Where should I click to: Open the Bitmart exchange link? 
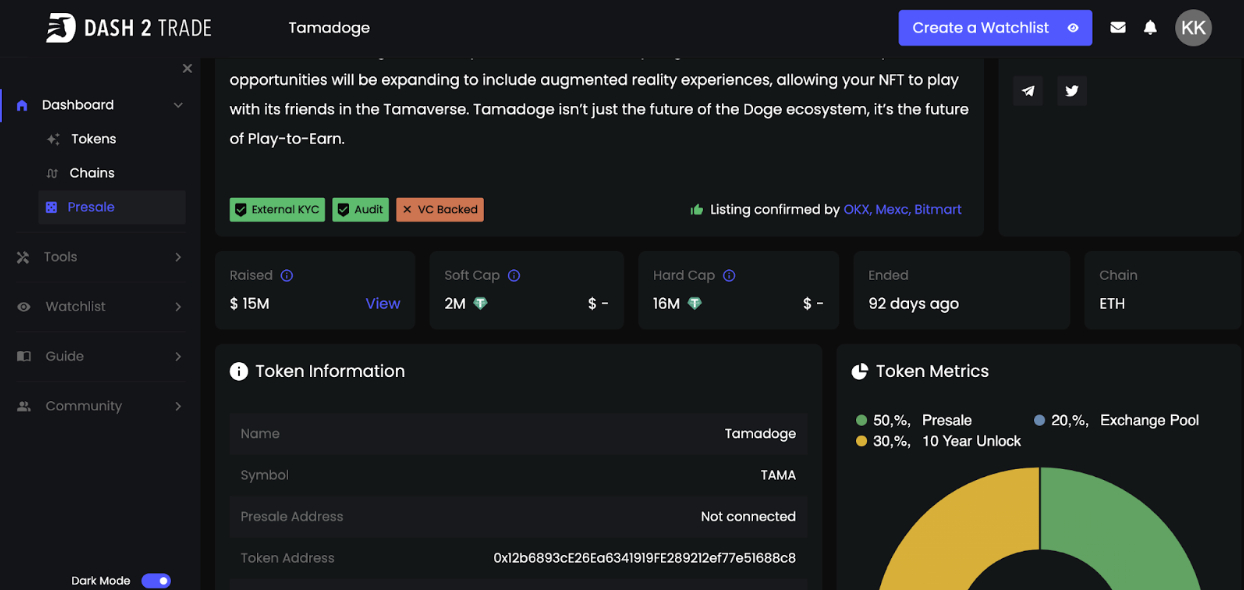coord(938,210)
